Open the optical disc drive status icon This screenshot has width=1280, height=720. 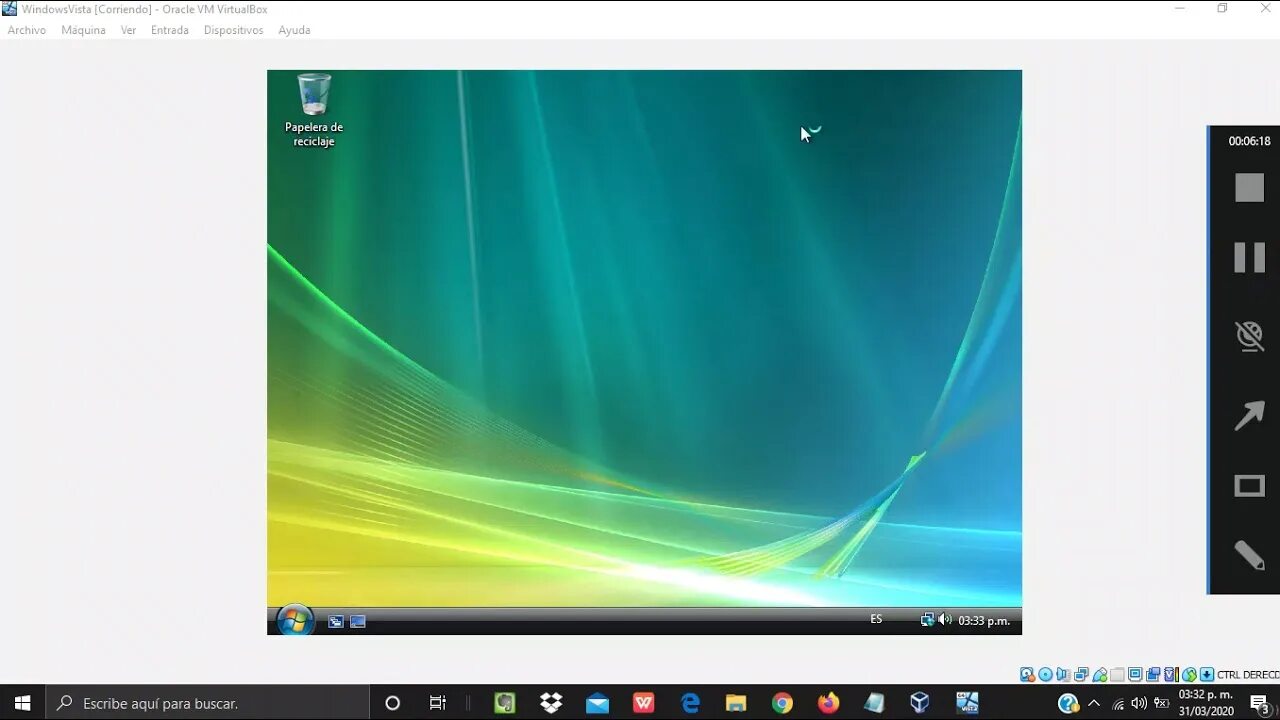[1045, 674]
